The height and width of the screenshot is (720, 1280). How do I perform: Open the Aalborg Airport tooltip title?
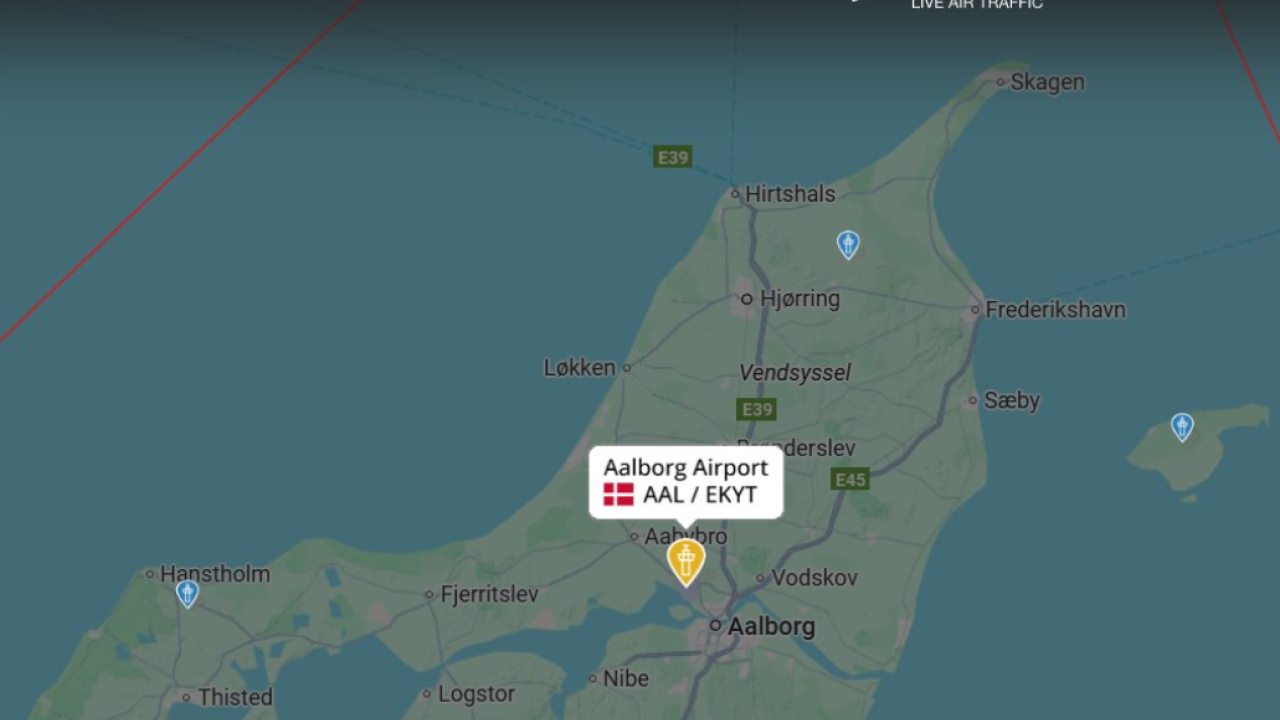coord(686,467)
